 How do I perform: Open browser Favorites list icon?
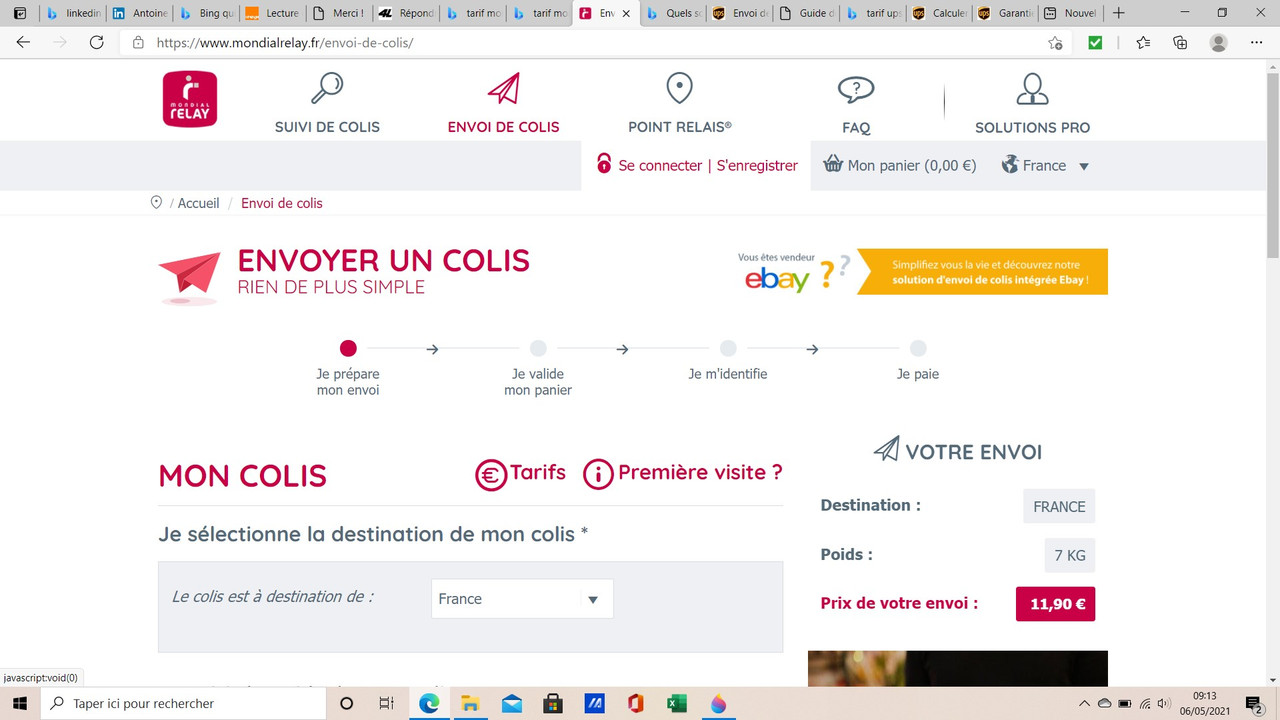click(1143, 42)
